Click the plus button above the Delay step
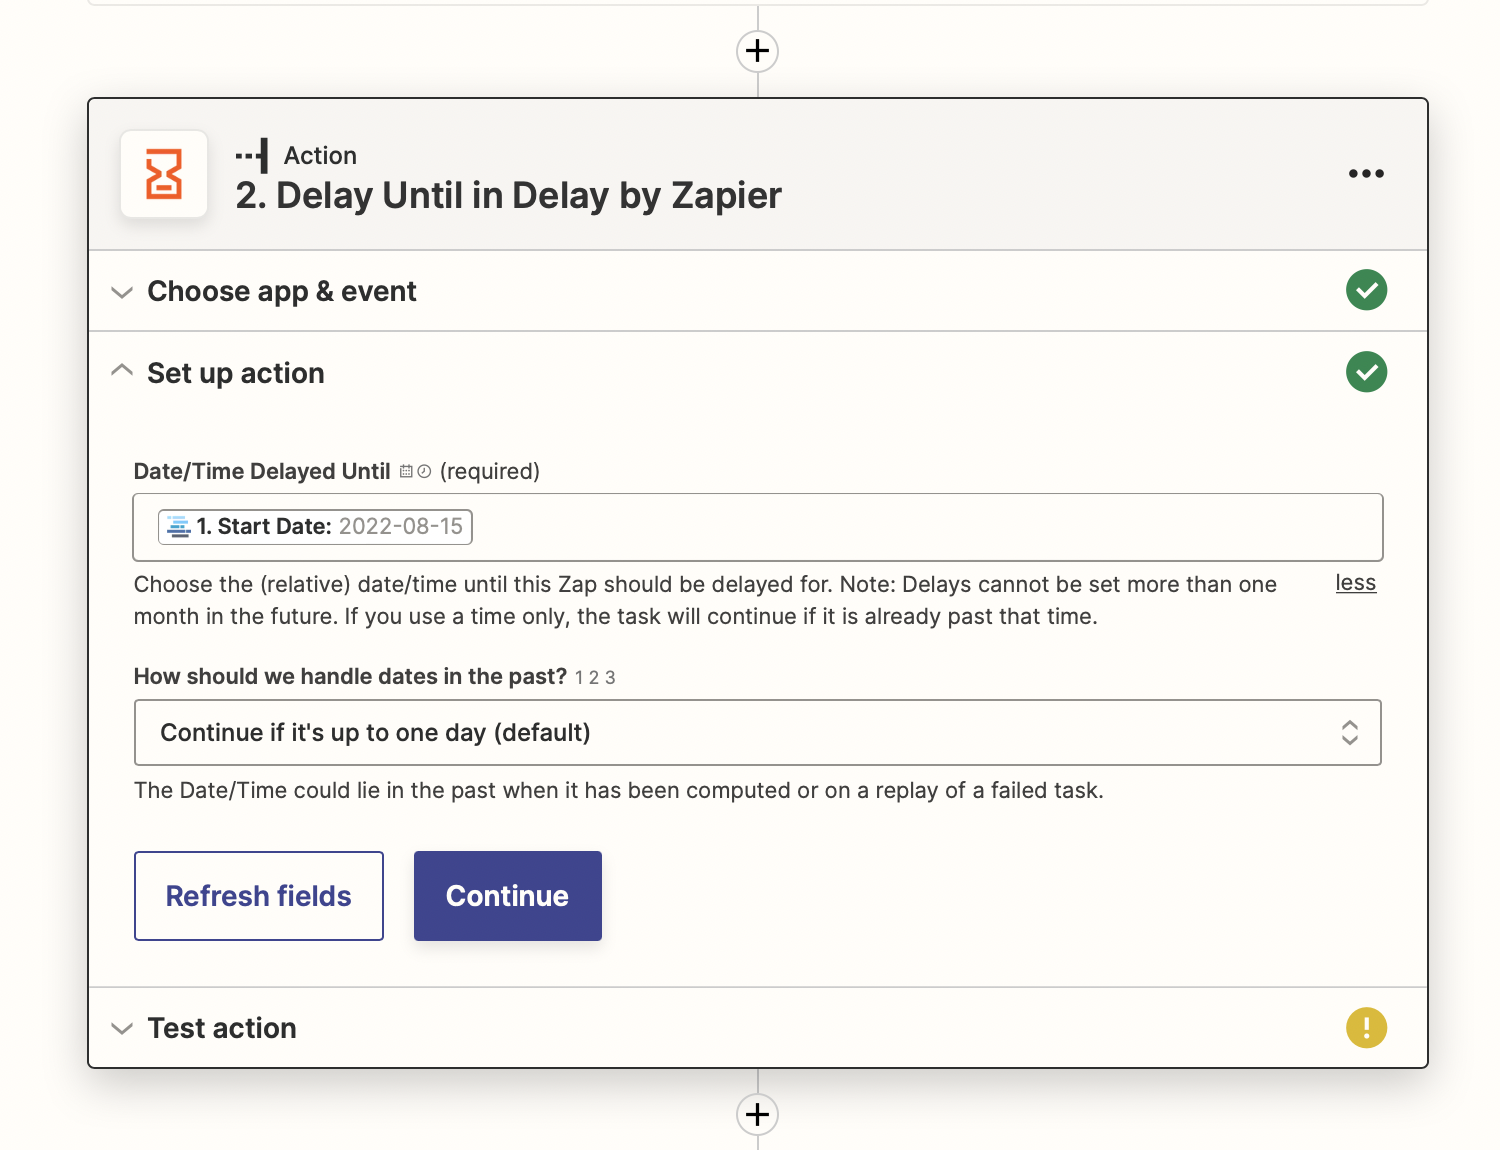 pos(757,50)
